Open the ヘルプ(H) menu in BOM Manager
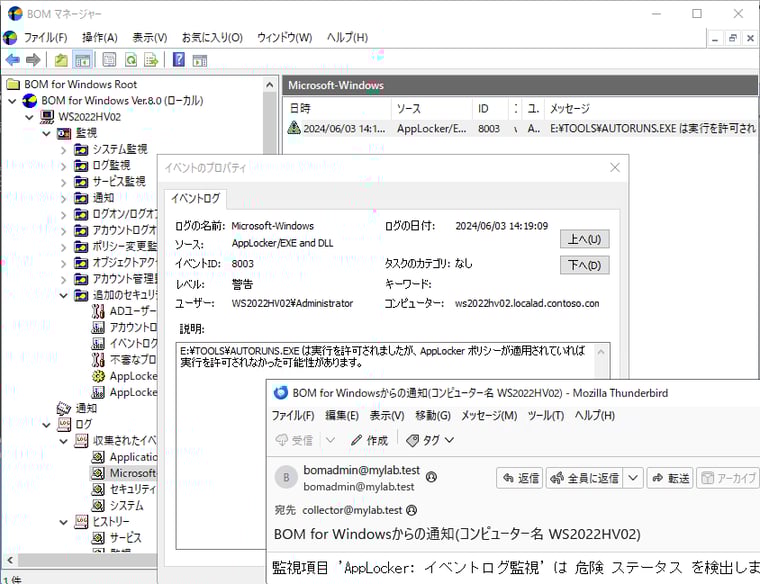The width and height of the screenshot is (760, 584). point(347,37)
